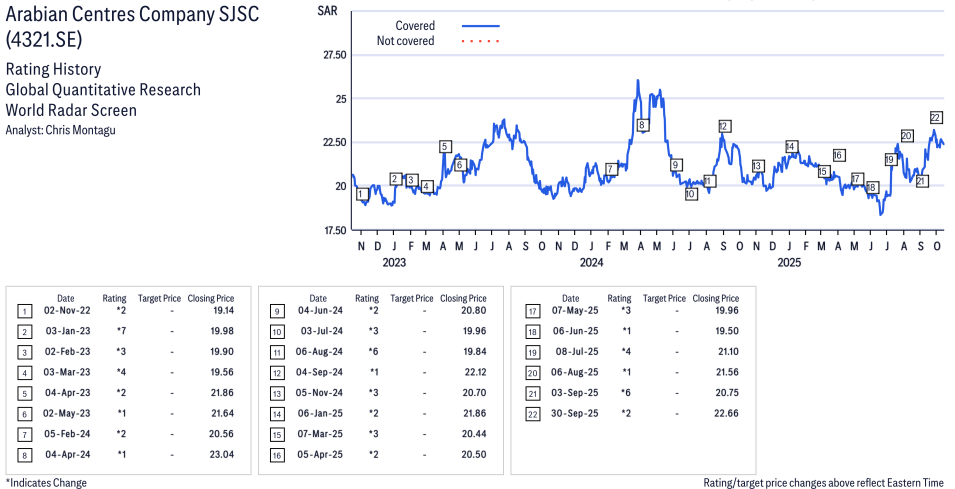The width and height of the screenshot is (955, 489).
Task: Click chart marker 14 on the price line
Action: 791,147
